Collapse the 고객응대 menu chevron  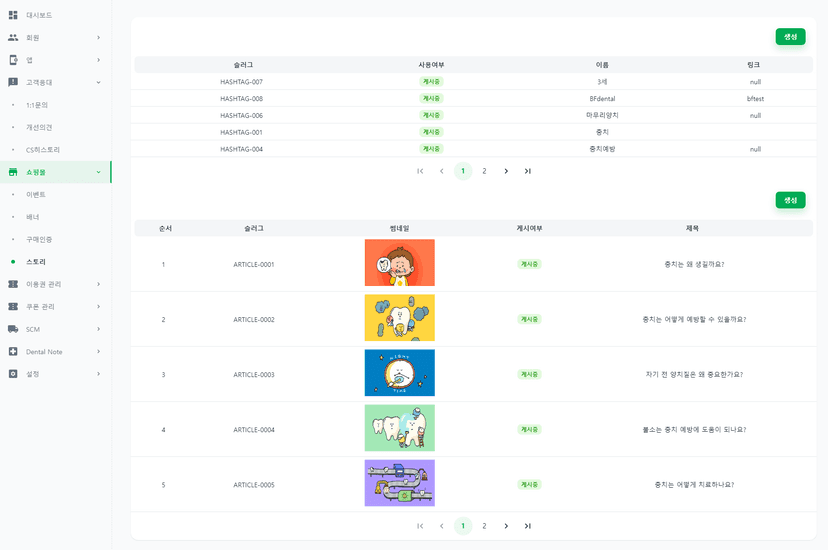click(x=98, y=82)
